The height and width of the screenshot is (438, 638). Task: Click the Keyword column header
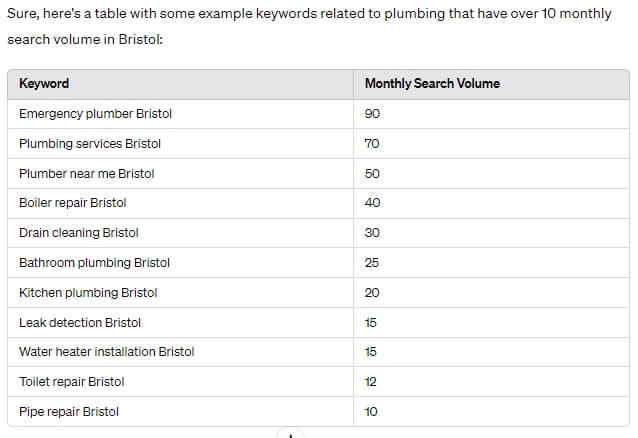(44, 84)
